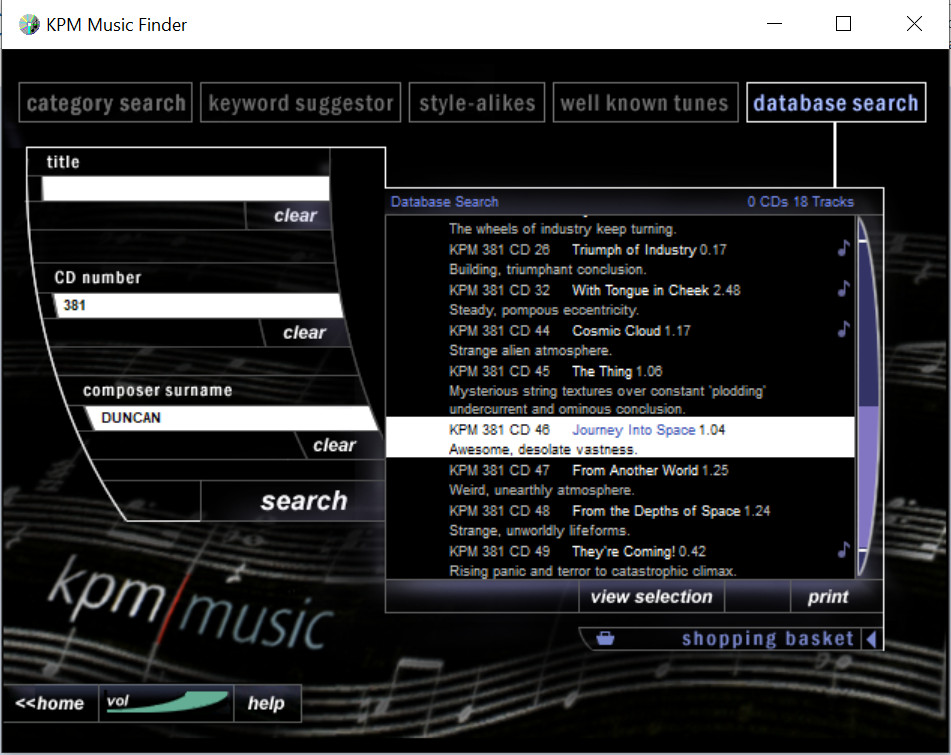The image size is (951, 755).
Task: Click 'Awesome, desolate vastness.' description
Action: (x=543, y=450)
